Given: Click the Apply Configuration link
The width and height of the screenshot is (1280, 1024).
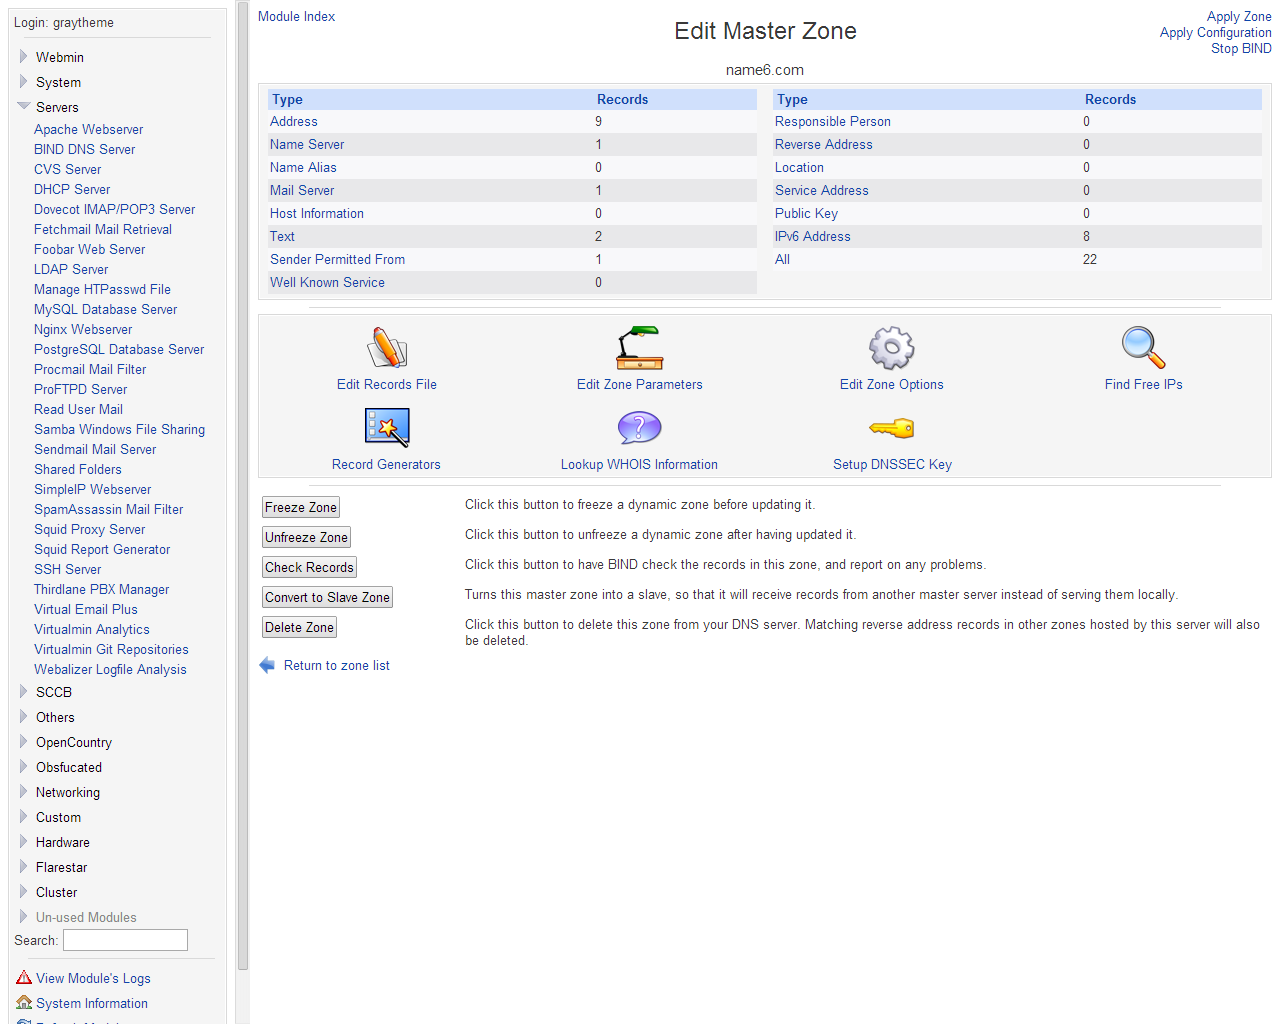Looking at the screenshot, I should pyautogui.click(x=1215, y=32).
